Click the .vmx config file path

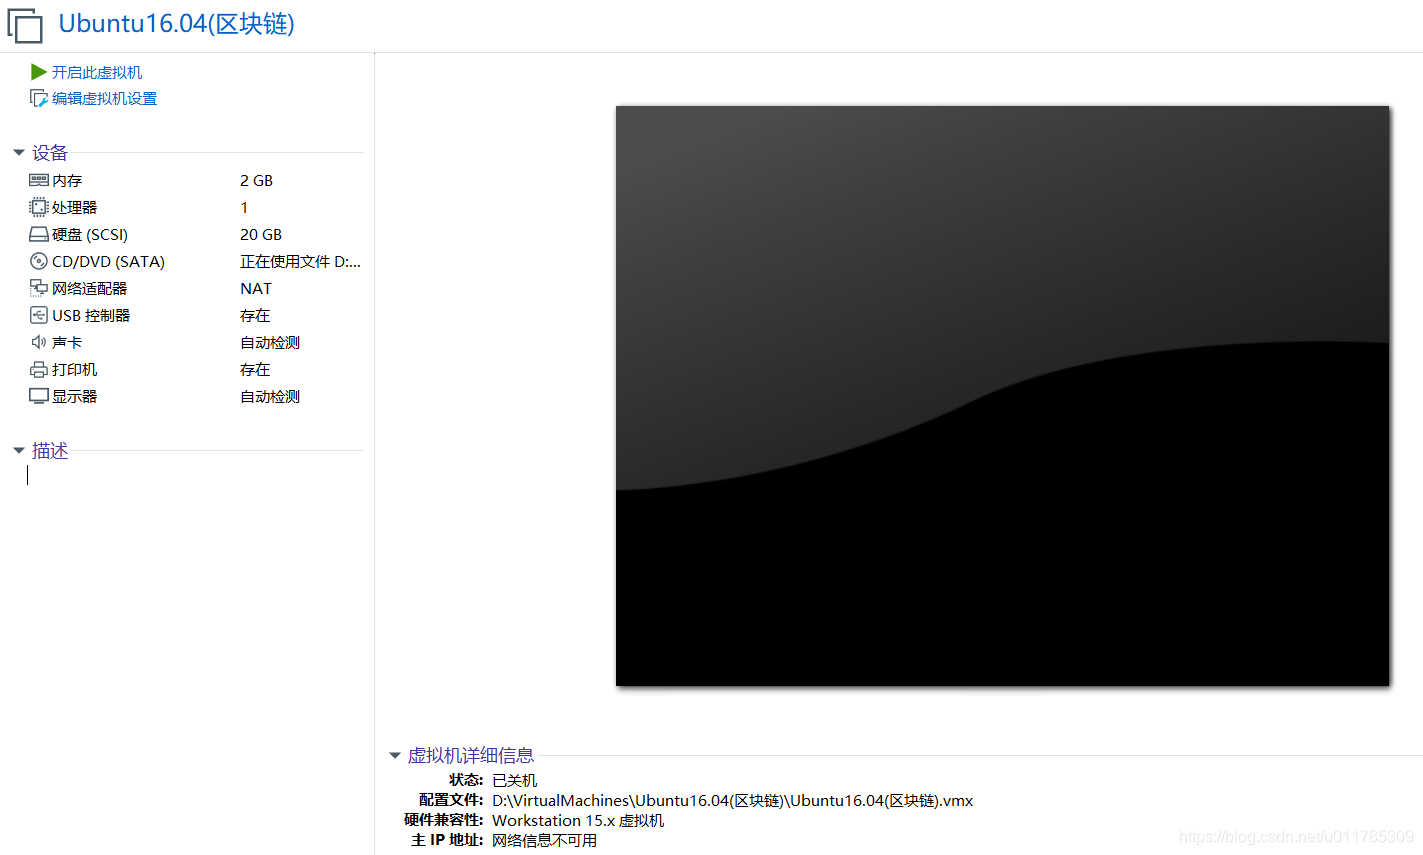point(732,800)
